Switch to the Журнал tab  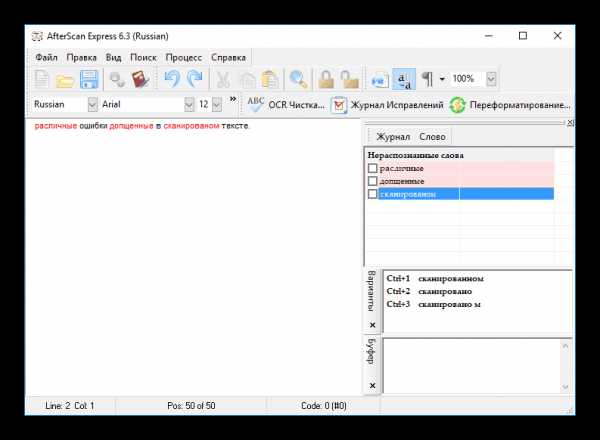click(x=393, y=137)
